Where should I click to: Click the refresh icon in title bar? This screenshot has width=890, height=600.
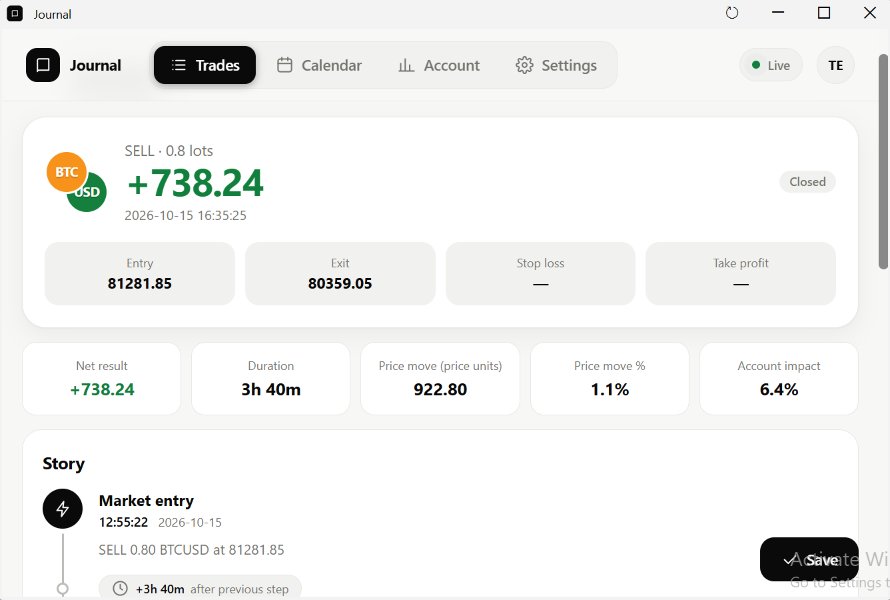[732, 13]
